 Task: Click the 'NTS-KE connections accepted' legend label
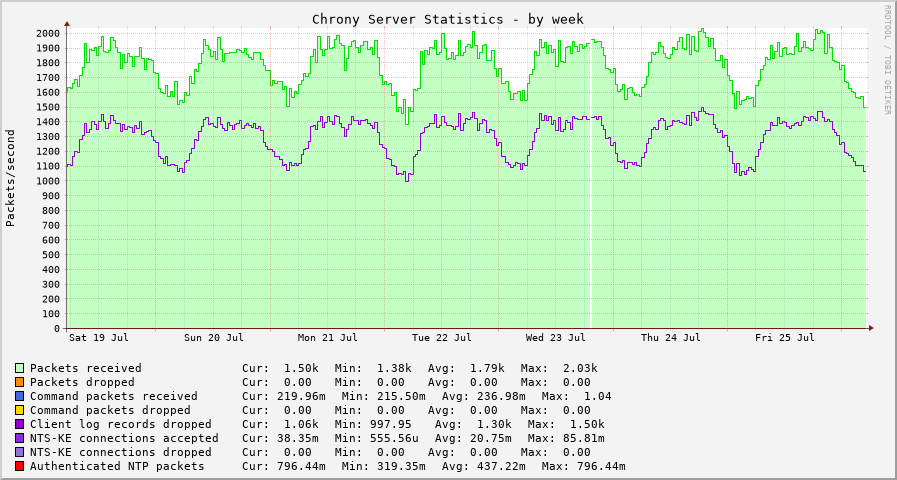tap(124, 438)
